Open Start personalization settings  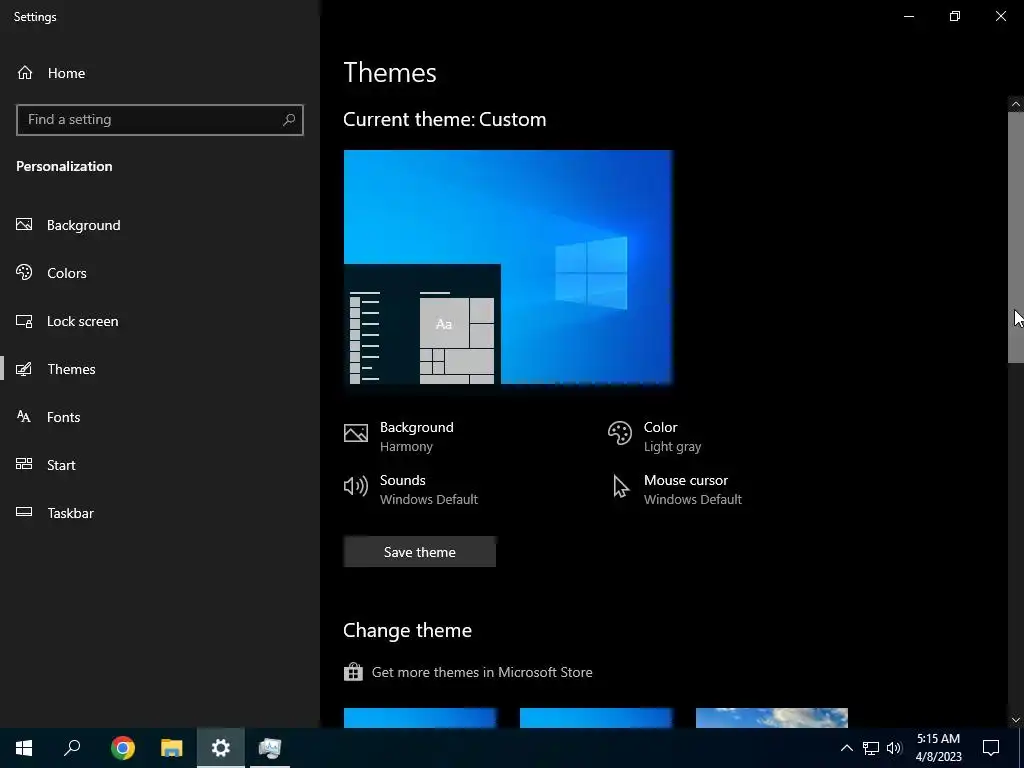click(x=61, y=465)
